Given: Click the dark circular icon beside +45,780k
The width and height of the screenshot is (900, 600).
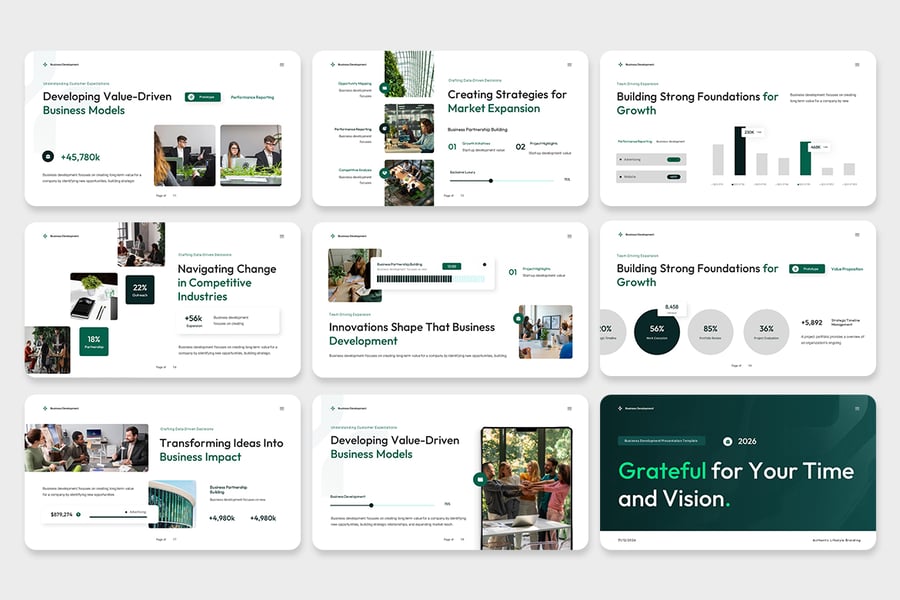Looking at the screenshot, I should pyautogui.click(x=47, y=157).
